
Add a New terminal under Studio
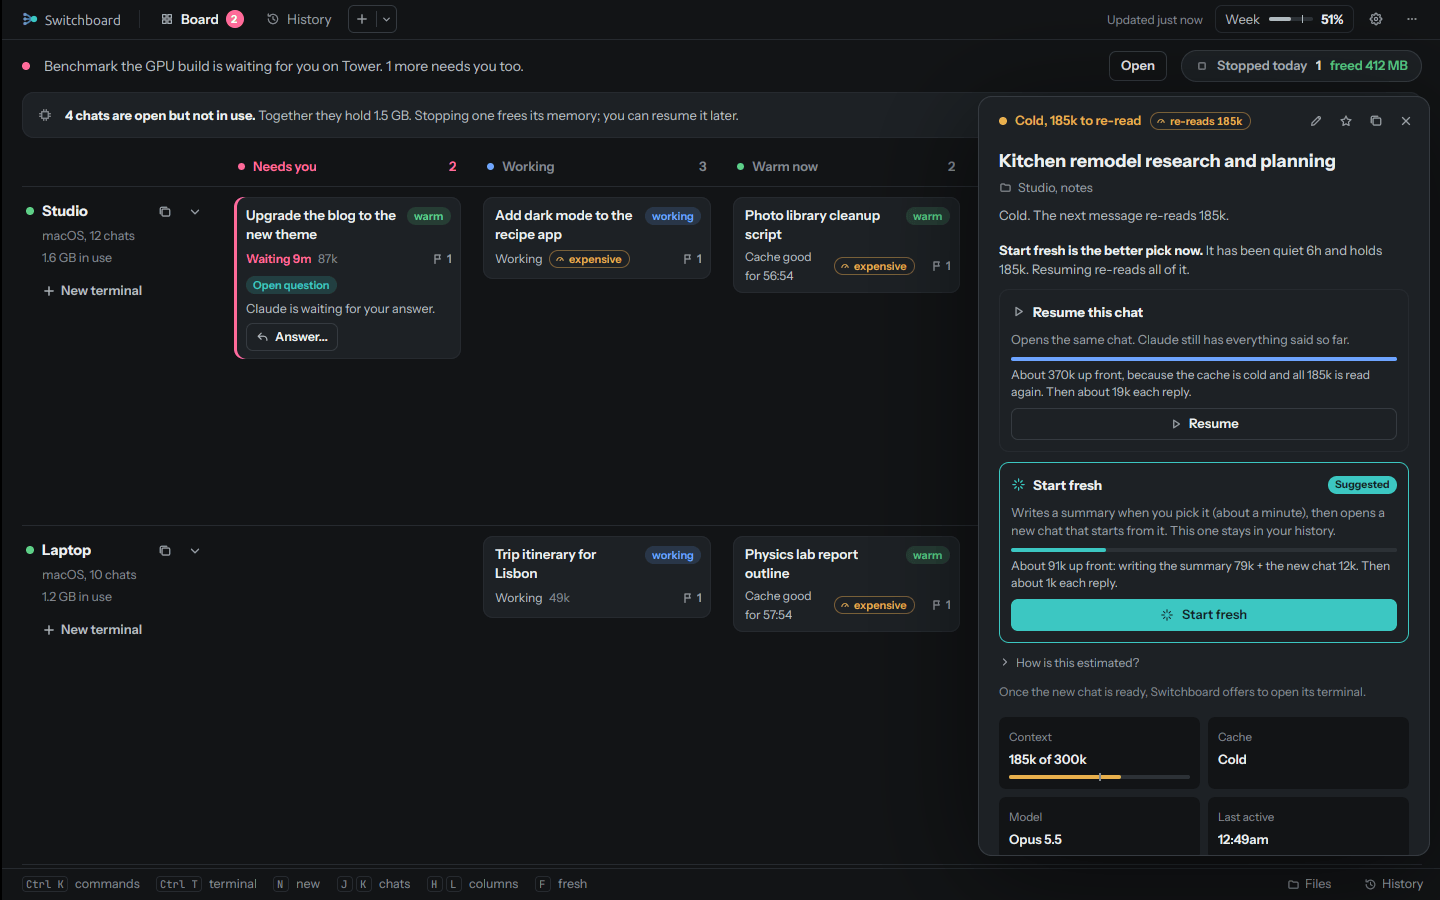[93, 291]
